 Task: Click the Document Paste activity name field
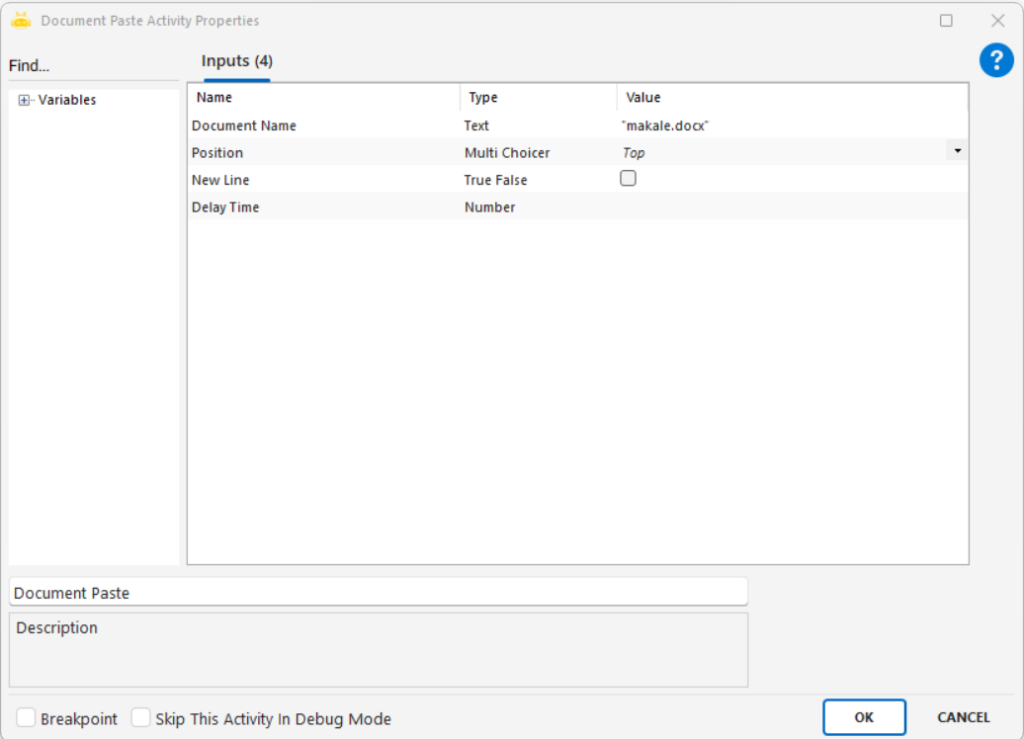378,592
